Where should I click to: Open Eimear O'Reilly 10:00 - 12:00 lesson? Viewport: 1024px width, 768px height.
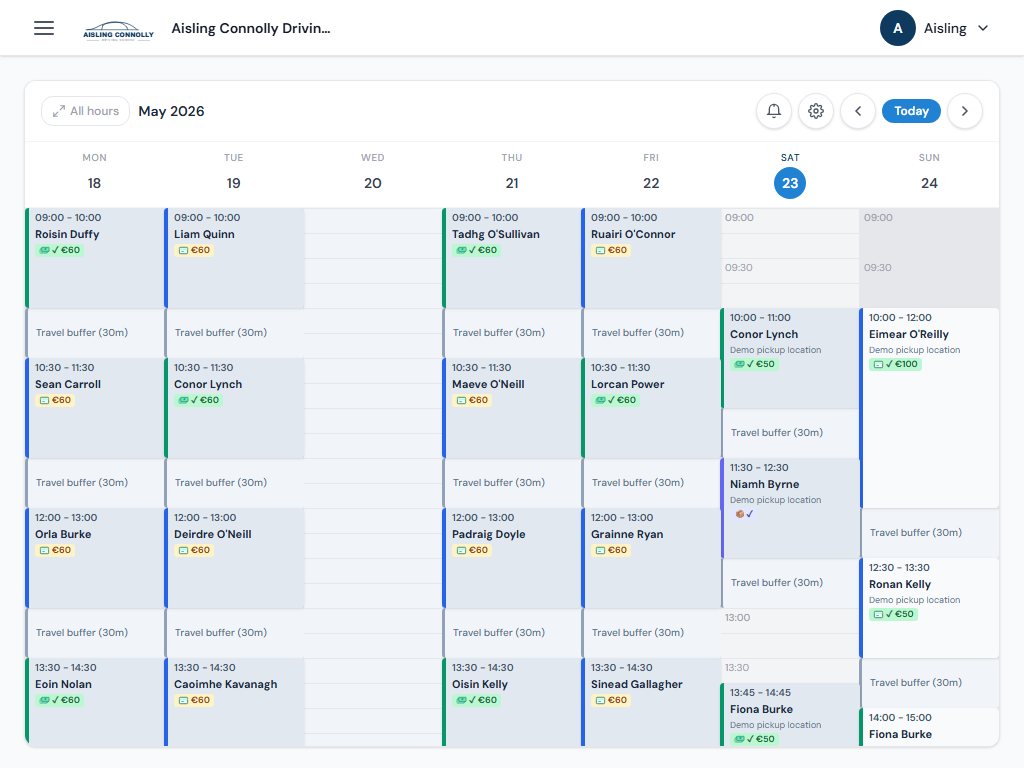tap(929, 408)
